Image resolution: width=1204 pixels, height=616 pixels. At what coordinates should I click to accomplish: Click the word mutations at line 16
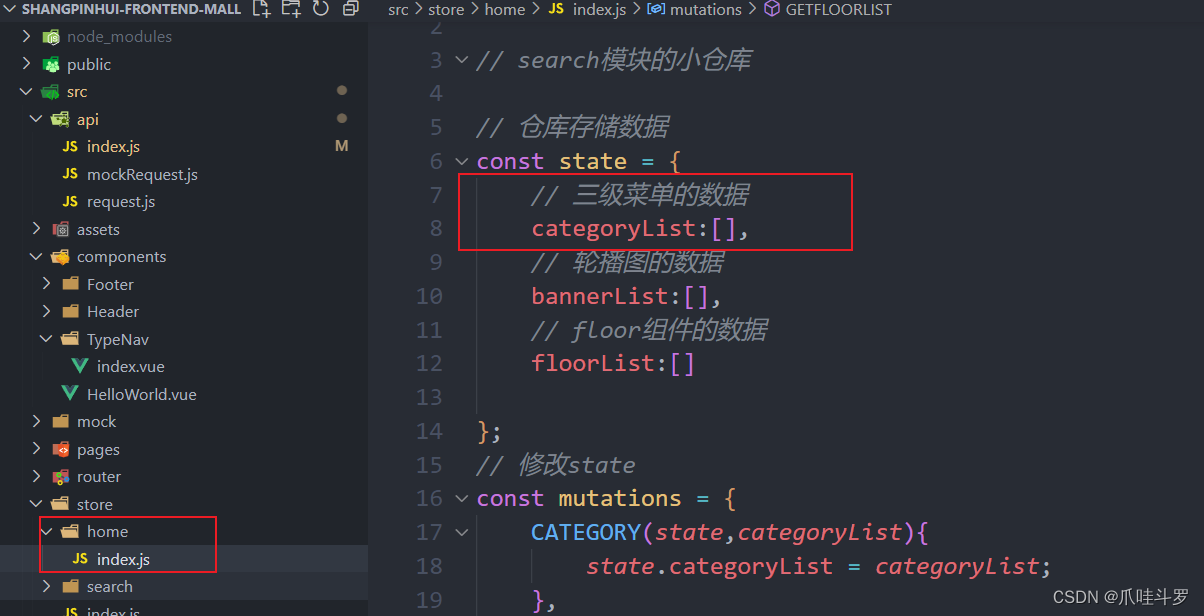tap(620, 498)
